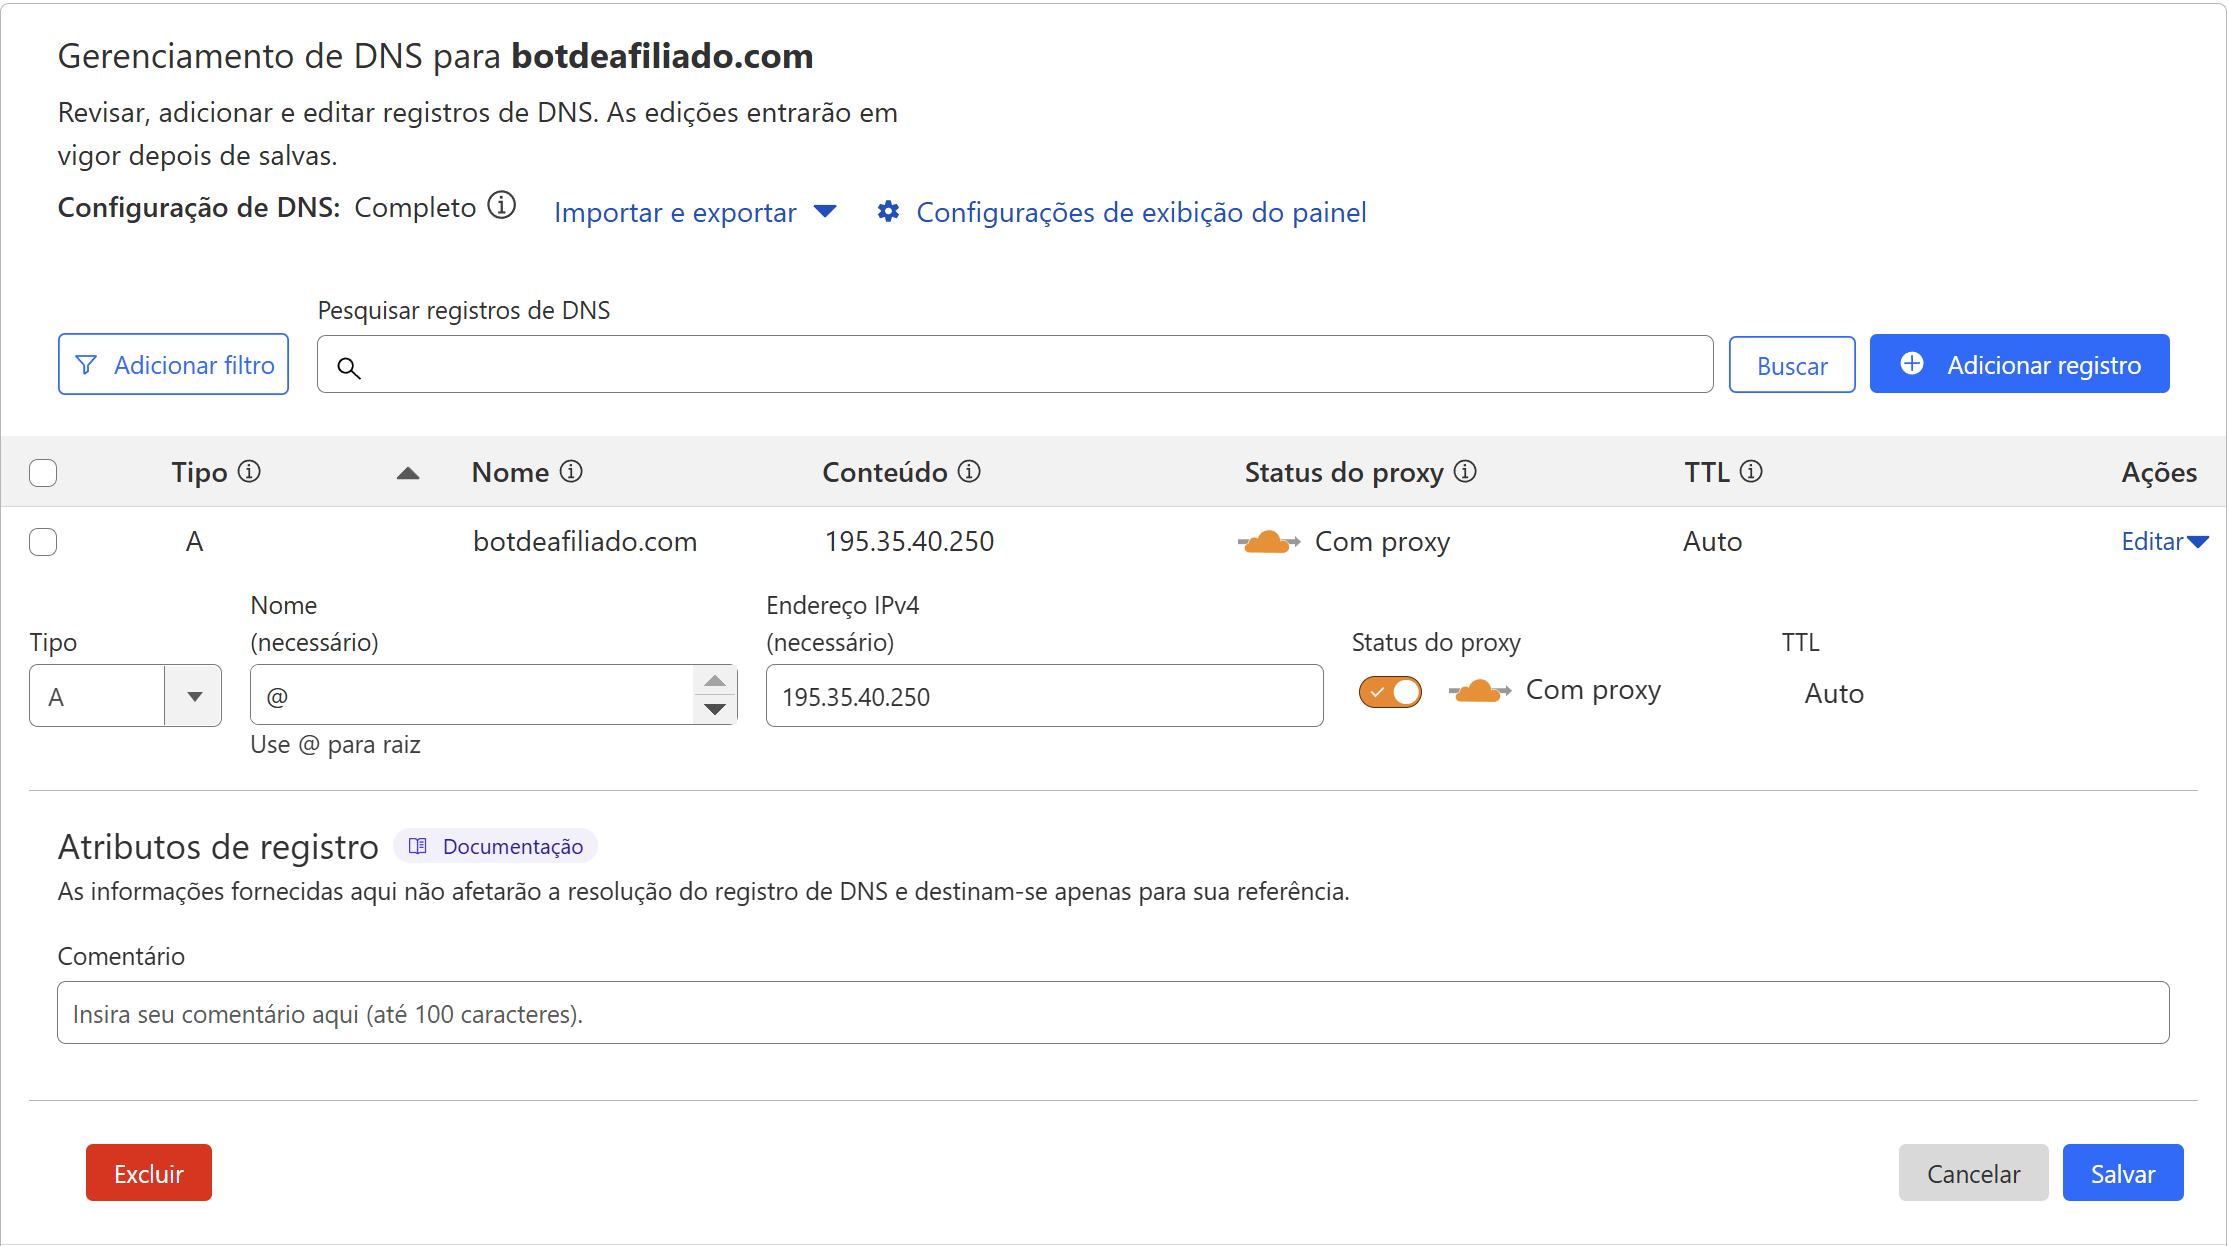Screen dimensions: 2229x1246
Task: Click the sort arrow in Tipo column
Action: [408, 473]
